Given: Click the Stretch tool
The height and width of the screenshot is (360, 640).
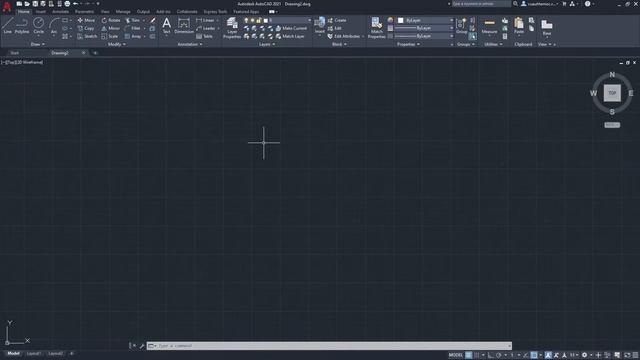Looking at the screenshot, I should [x=87, y=36].
